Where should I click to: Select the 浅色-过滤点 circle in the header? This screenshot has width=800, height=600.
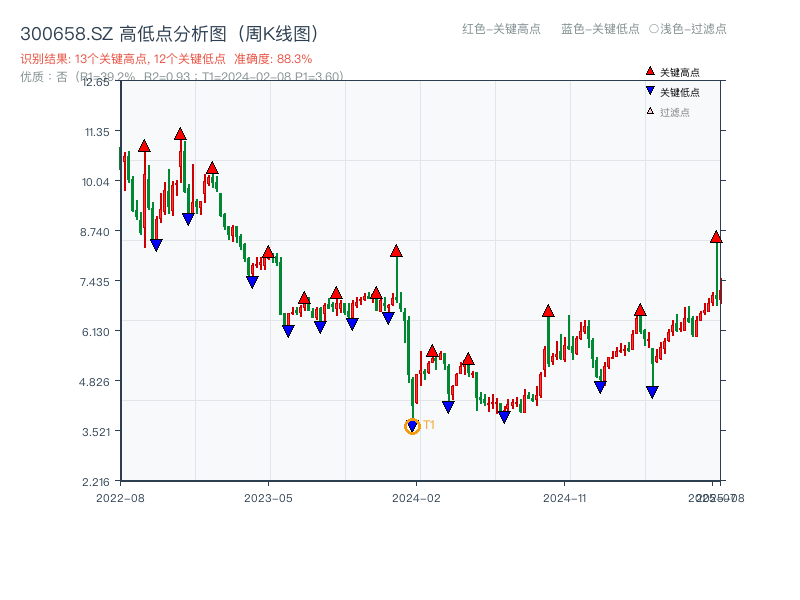(x=653, y=29)
